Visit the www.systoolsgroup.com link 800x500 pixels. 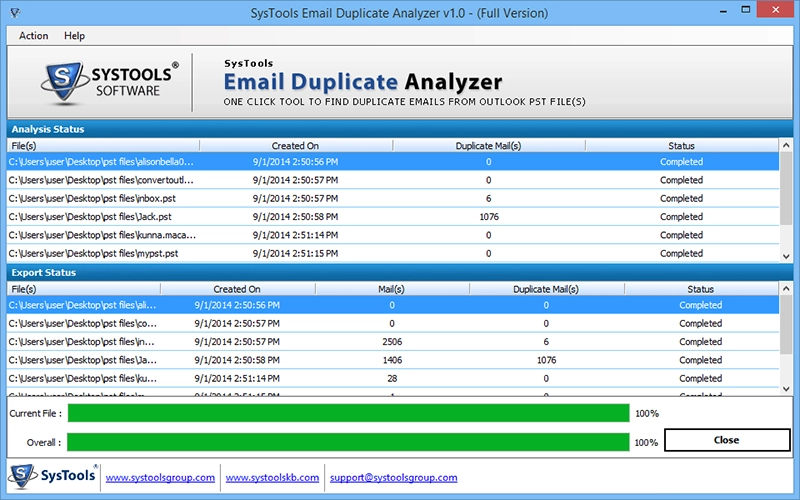pos(160,478)
